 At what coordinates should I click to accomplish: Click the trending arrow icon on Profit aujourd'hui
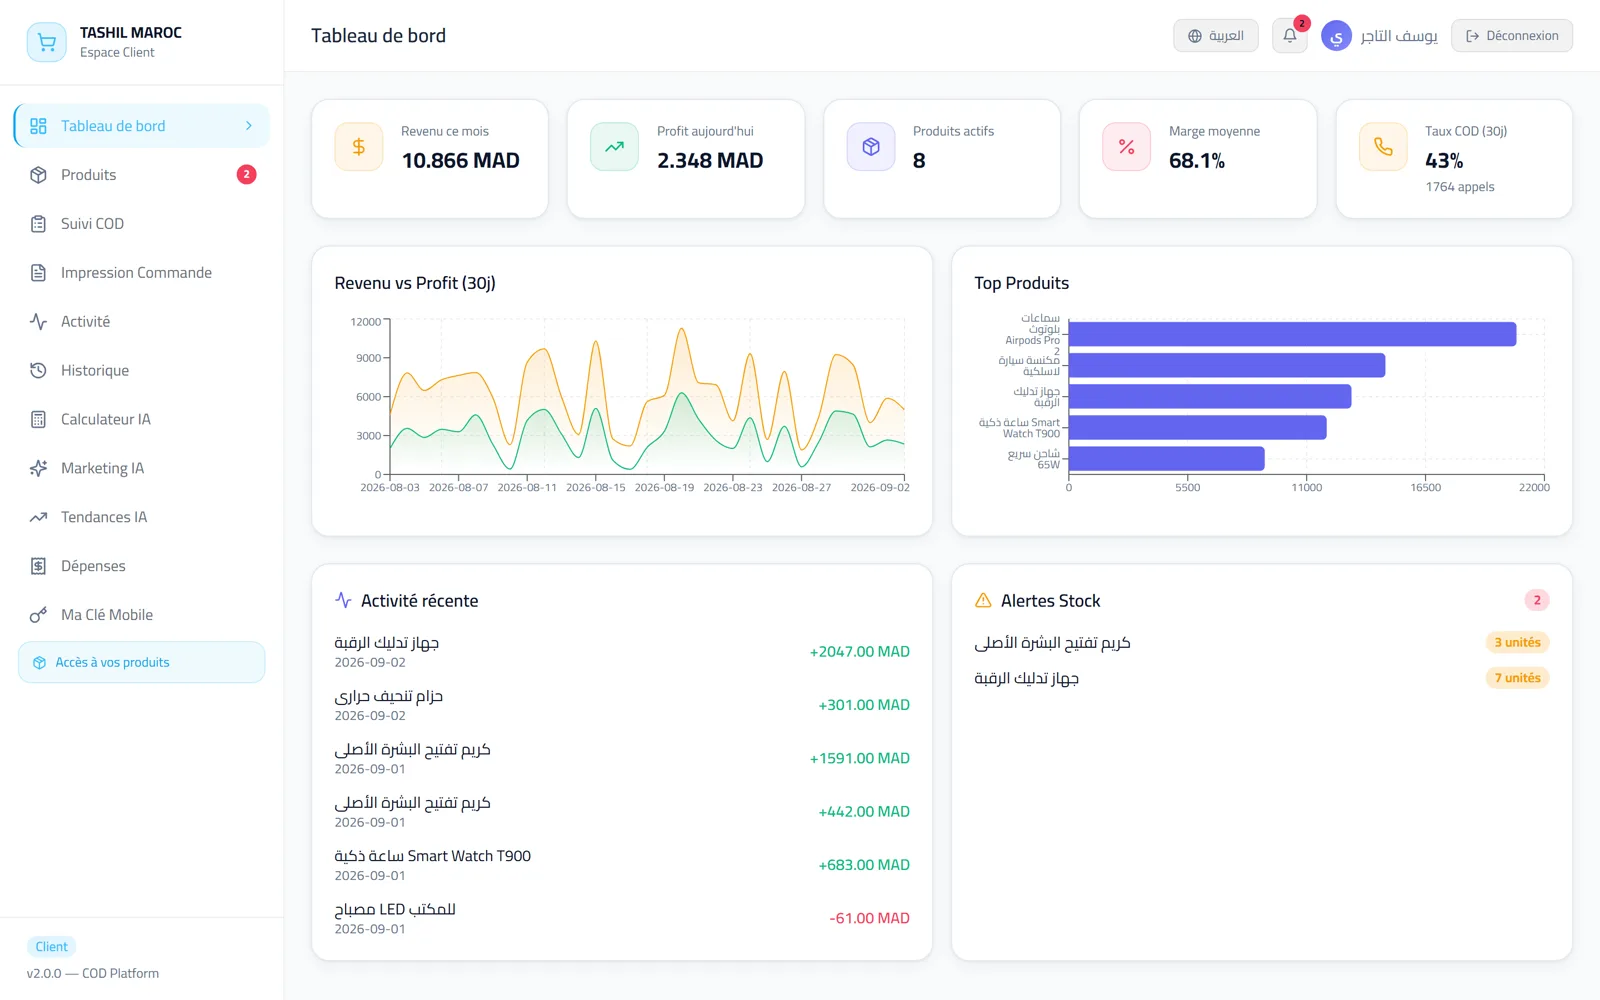pyautogui.click(x=614, y=147)
